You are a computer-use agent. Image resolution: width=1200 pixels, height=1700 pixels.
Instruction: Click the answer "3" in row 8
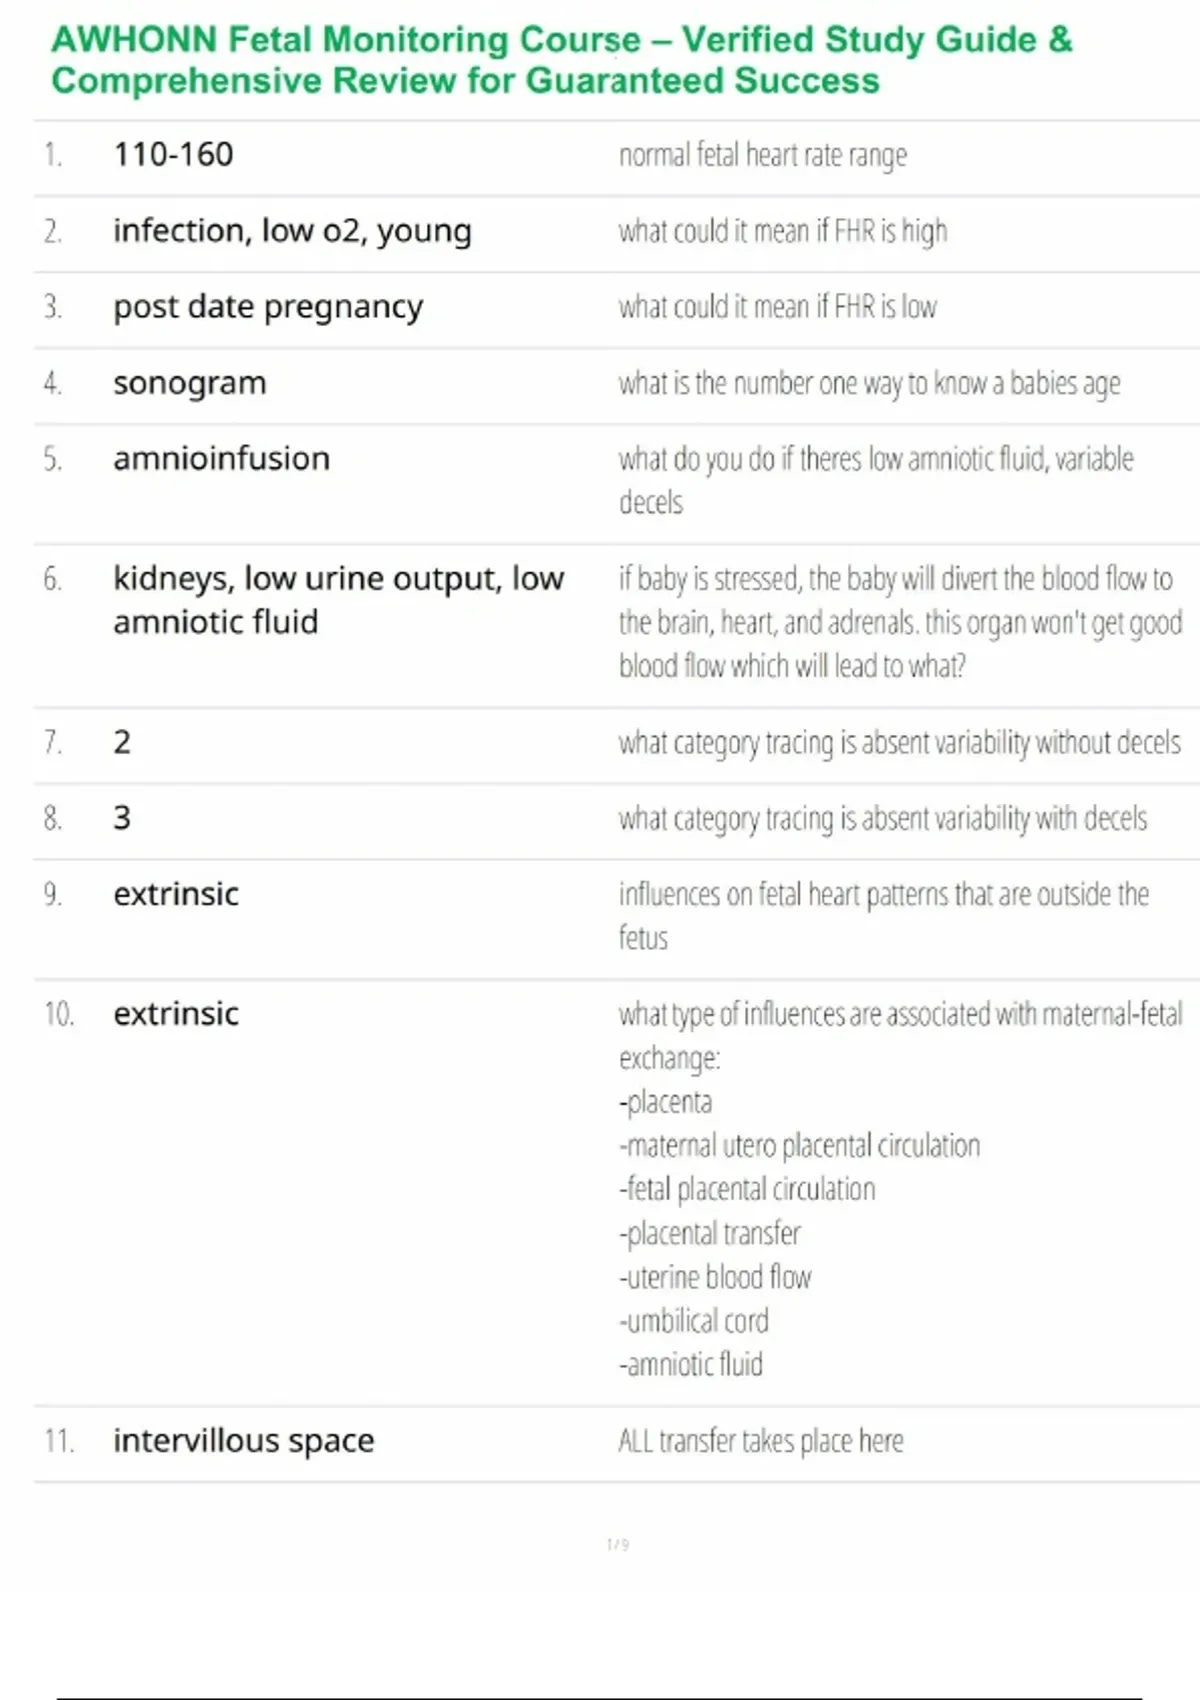(x=122, y=818)
